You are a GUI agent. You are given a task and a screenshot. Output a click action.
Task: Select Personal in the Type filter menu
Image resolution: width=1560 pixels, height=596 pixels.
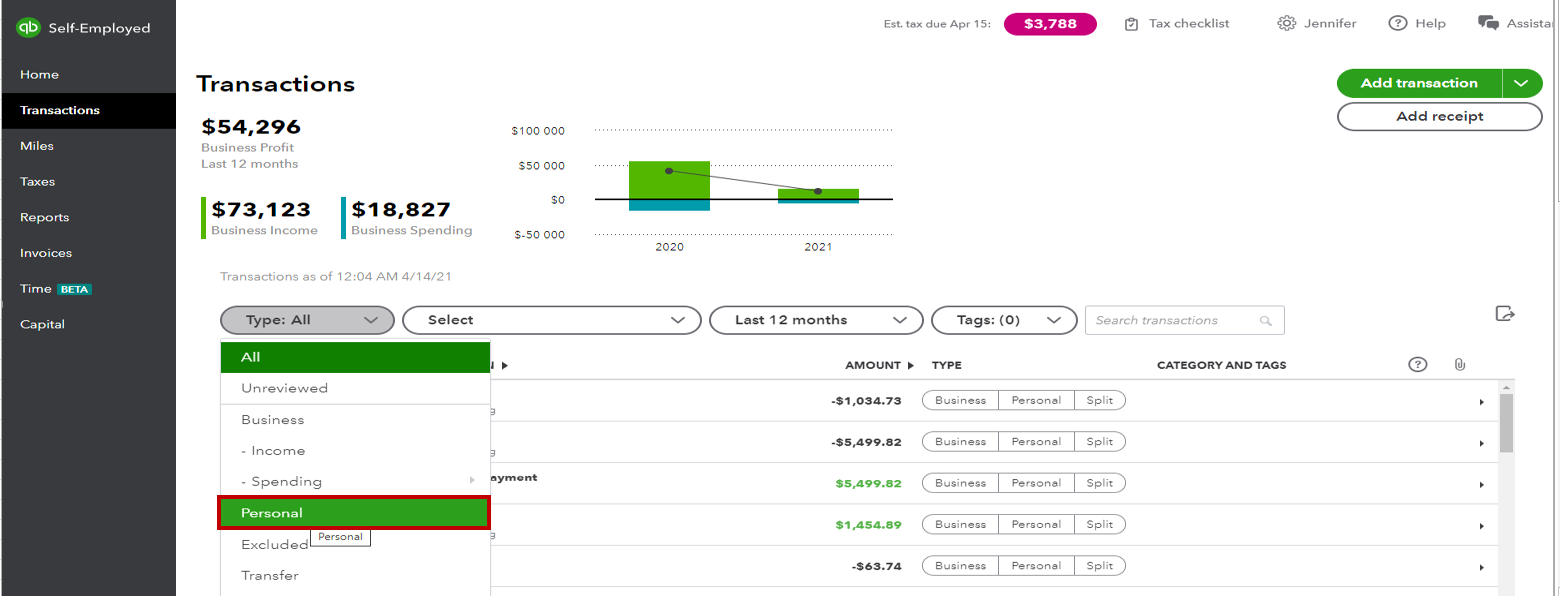point(354,512)
